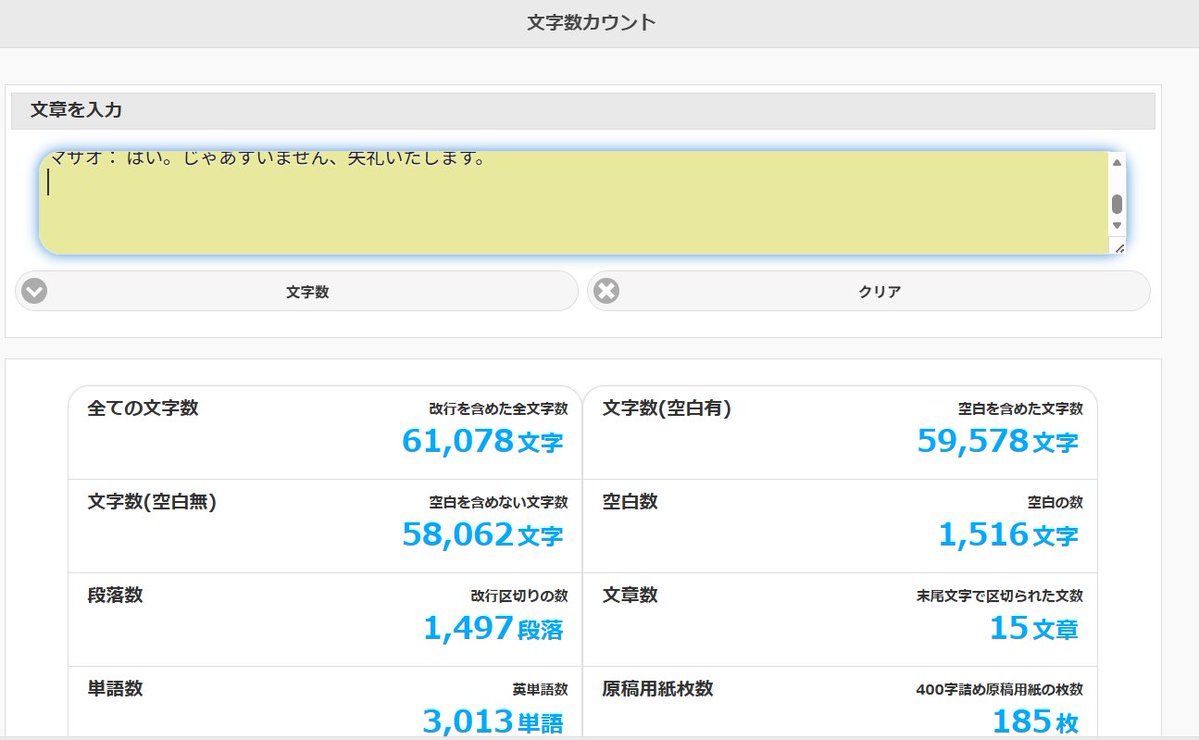Click the 文字数 count button label
Viewport: 1199px width, 740px height.
tap(307, 292)
